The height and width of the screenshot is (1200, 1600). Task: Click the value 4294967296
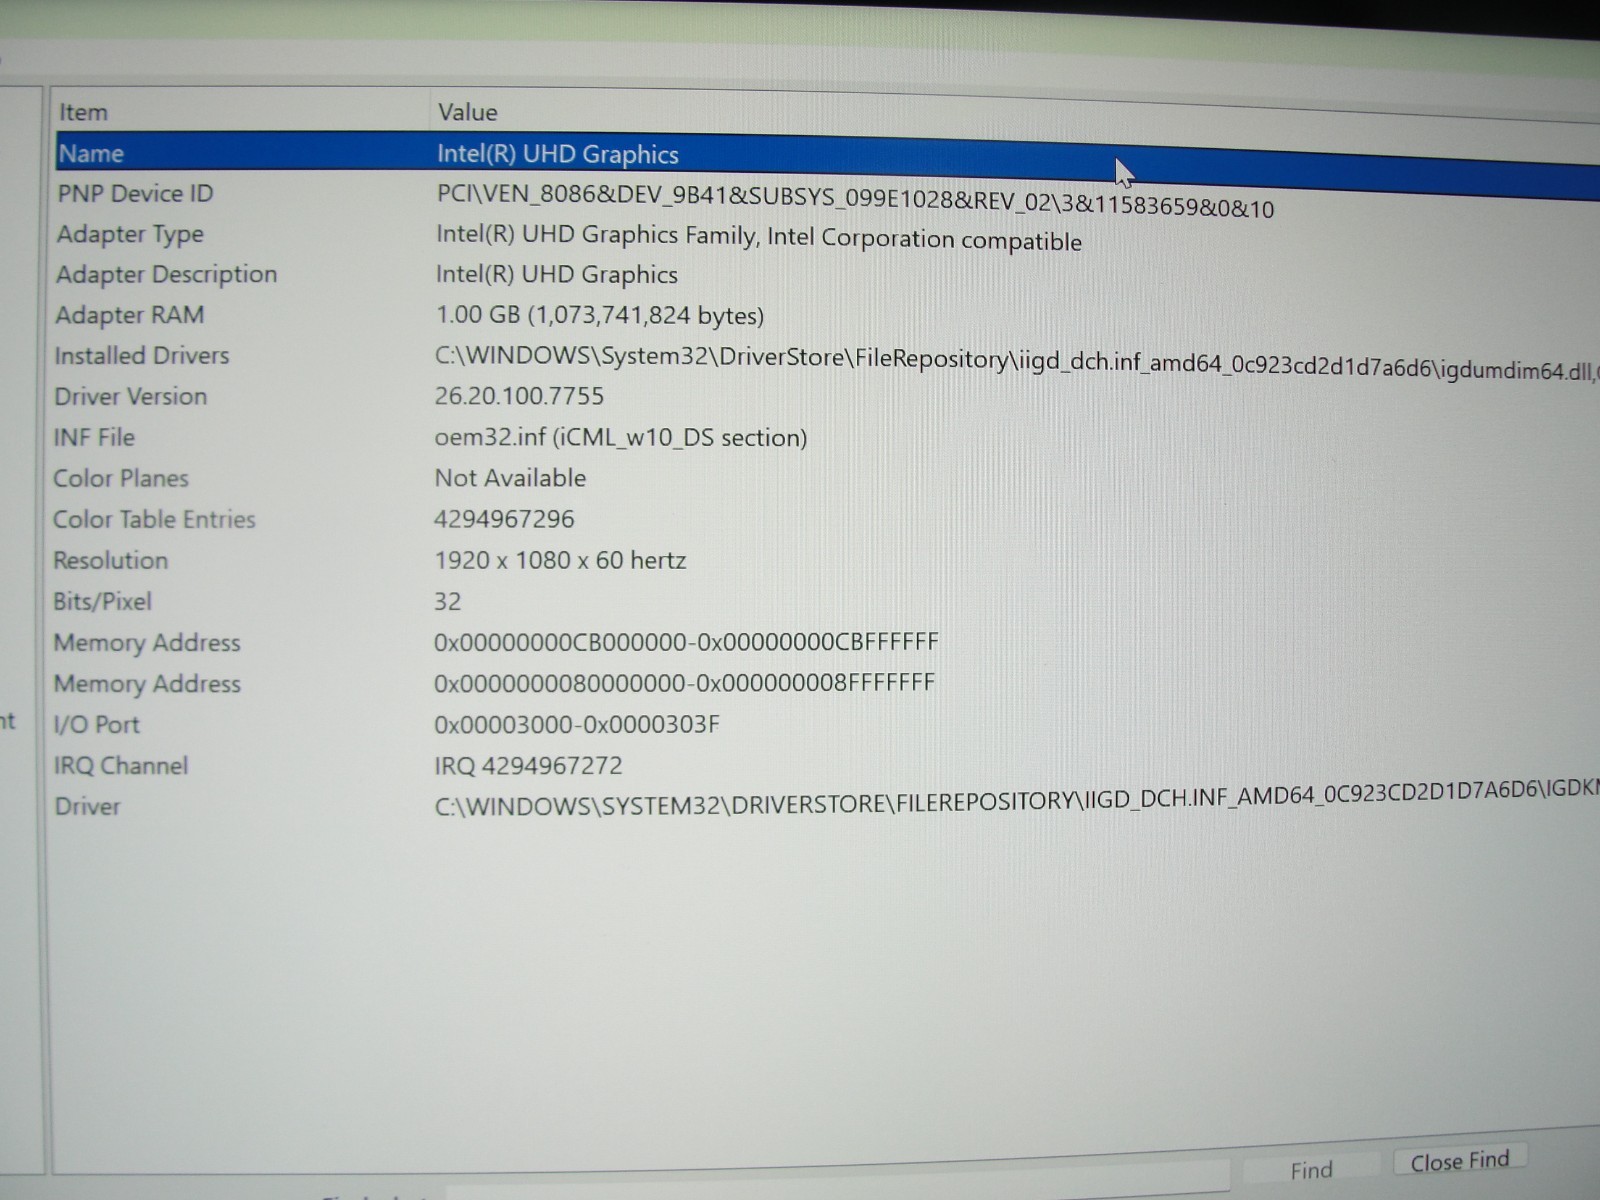504,519
